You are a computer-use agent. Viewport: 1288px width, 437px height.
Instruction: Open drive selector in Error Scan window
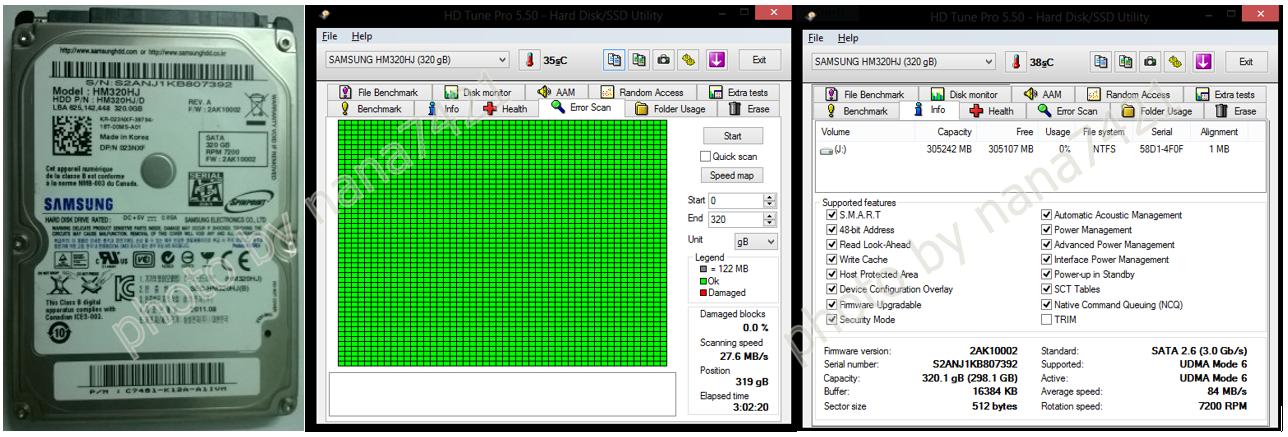pos(416,60)
